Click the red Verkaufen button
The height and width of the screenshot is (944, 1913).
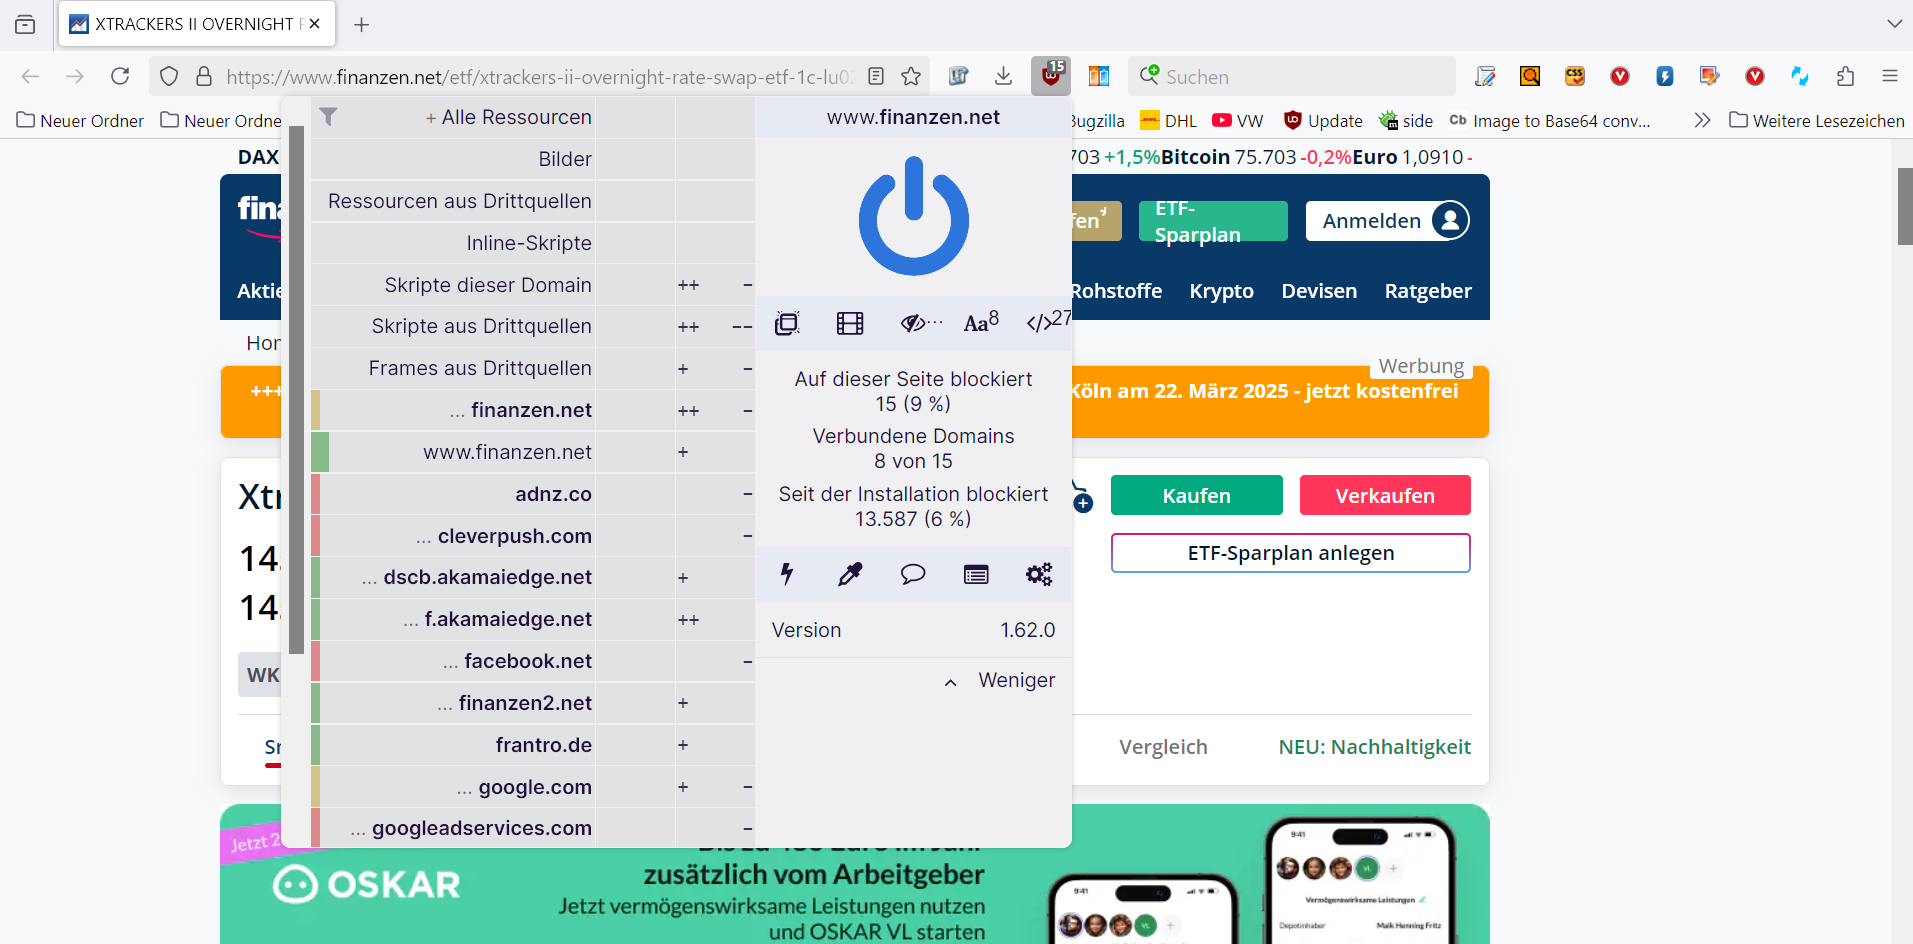[x=1385, y=495]
